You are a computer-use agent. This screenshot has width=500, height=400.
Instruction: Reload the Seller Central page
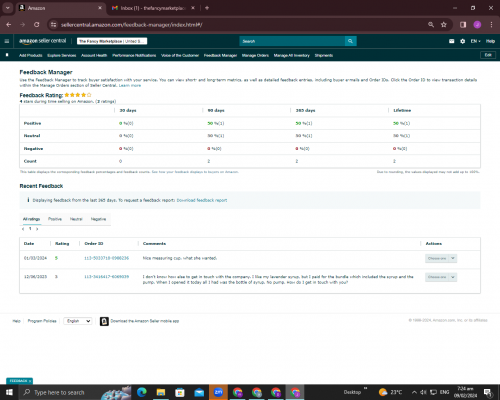tap(37, 25)
